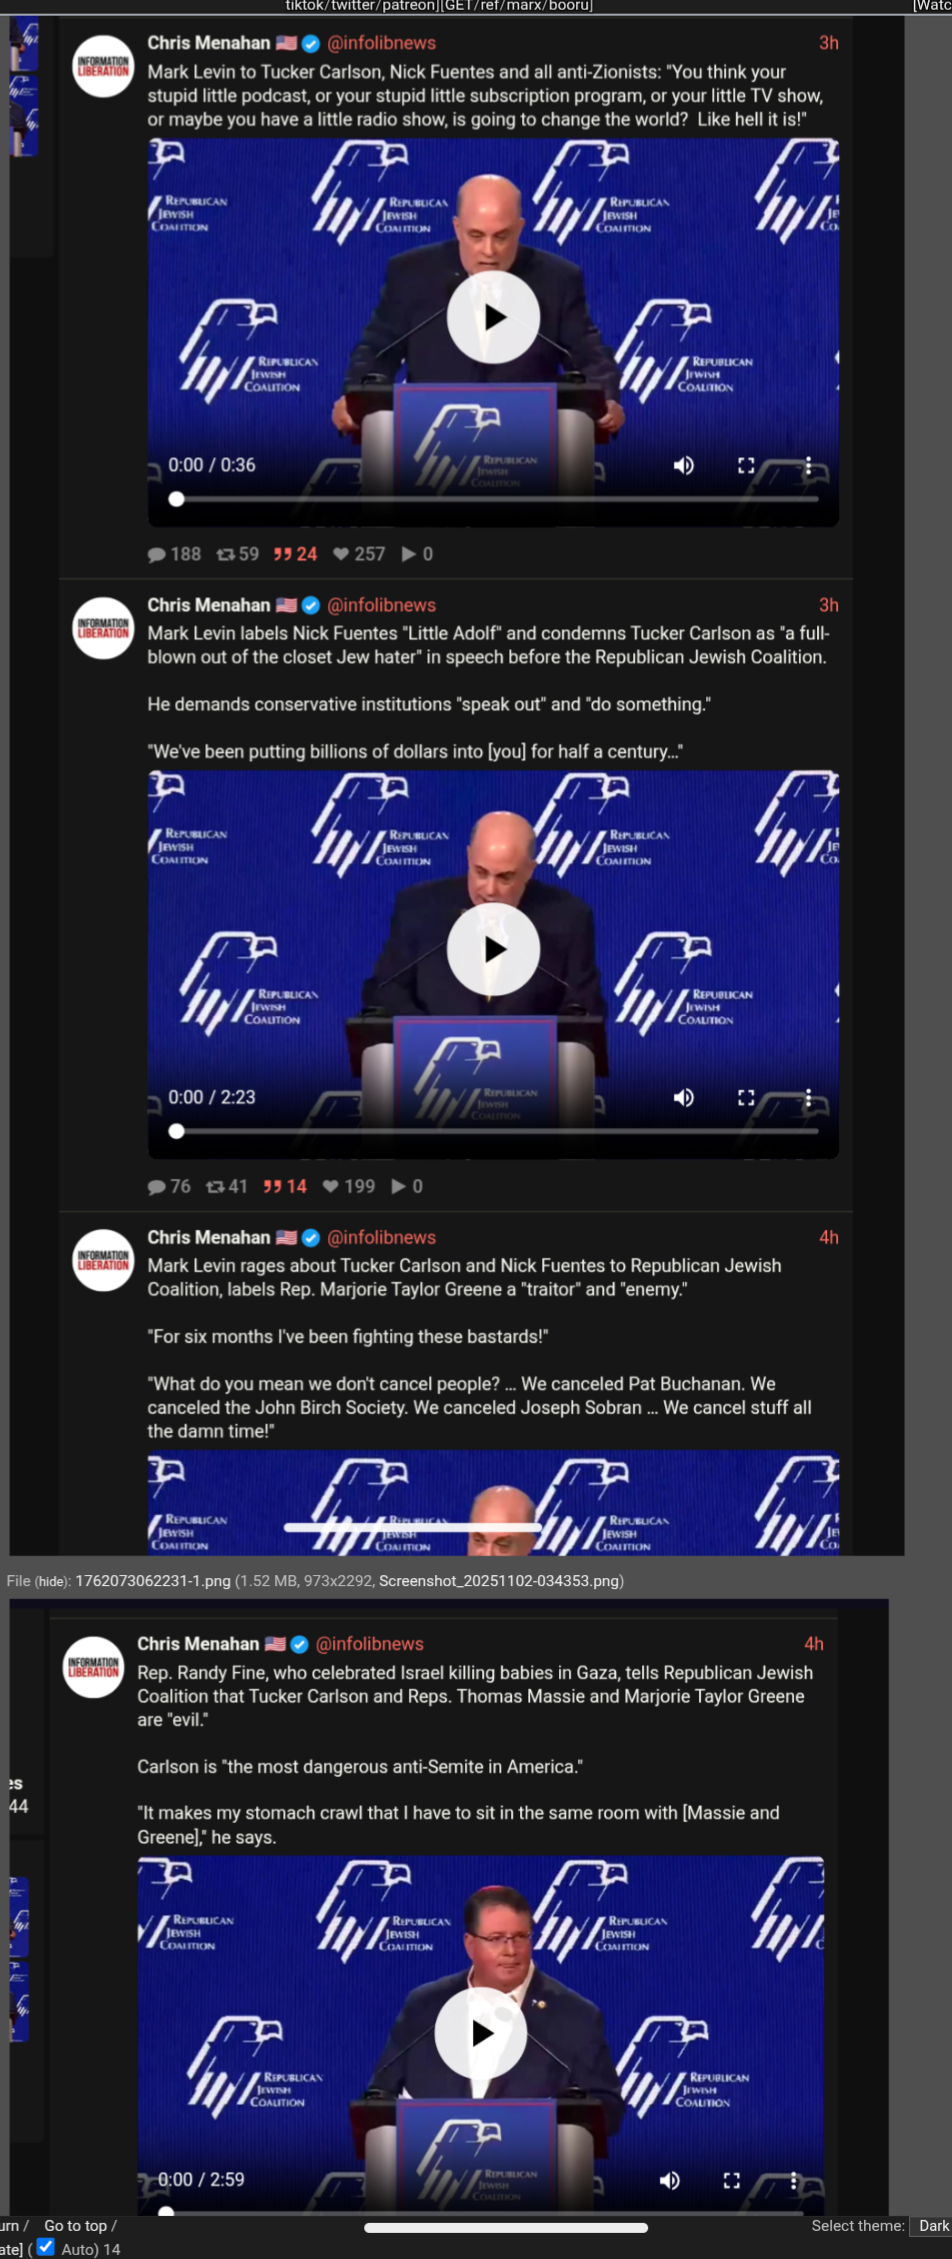Play the 2:23 Mark Levin video

(x=493, y=949)
